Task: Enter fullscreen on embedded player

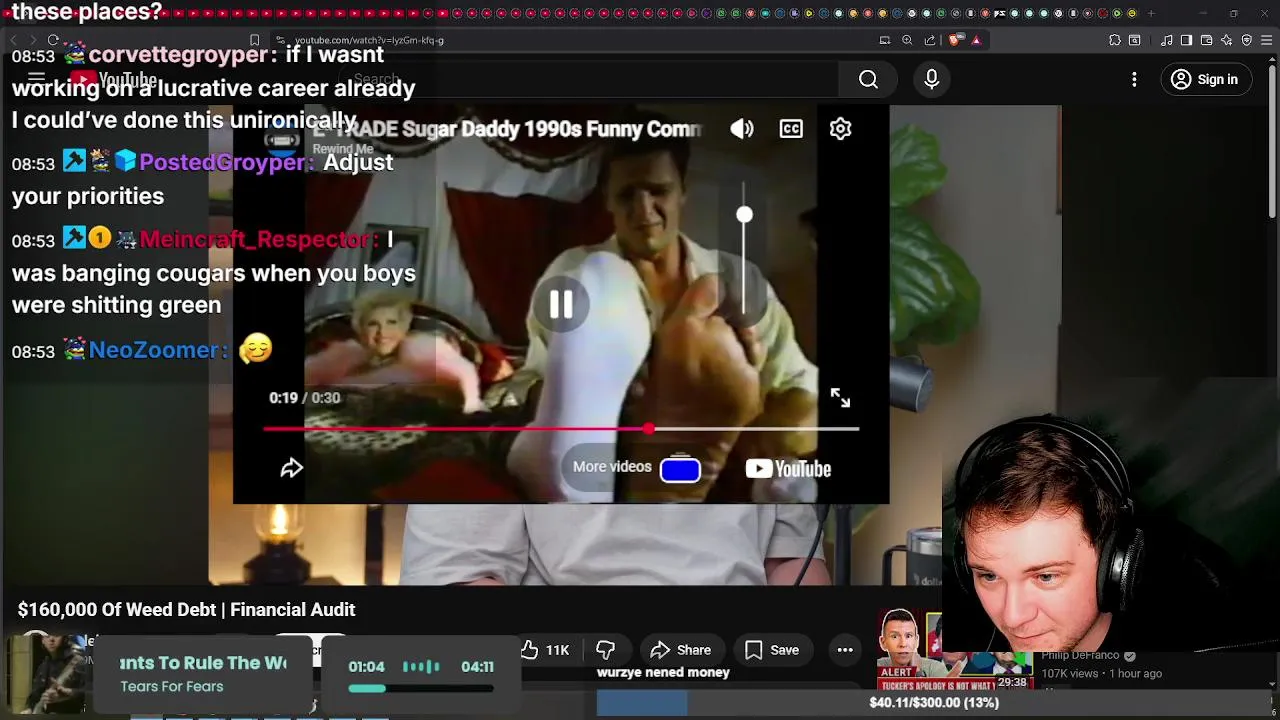Action: click(x=840, y=398)
